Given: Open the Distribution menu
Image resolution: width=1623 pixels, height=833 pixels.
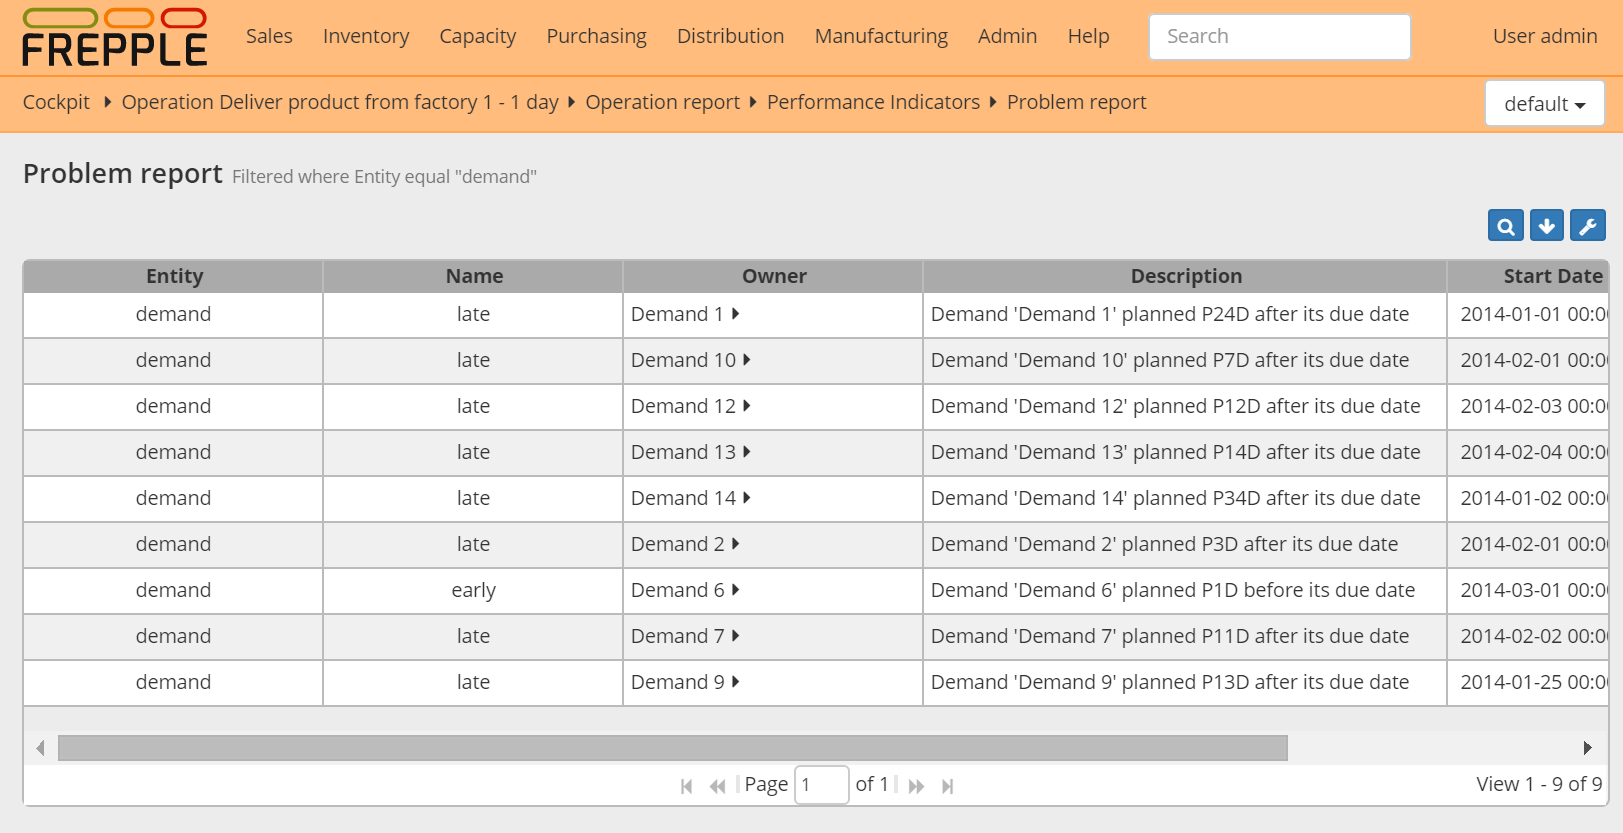Looking at the screenshot, I should pyautogui.click(x=731, y=37).
